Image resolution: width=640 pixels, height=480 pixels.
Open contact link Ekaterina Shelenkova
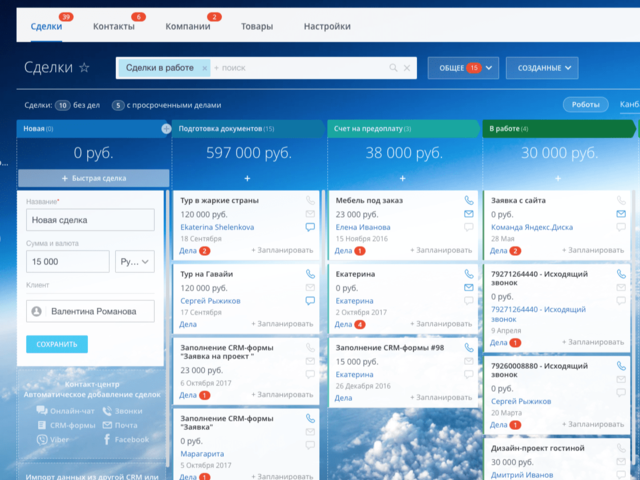pos(217,227)
